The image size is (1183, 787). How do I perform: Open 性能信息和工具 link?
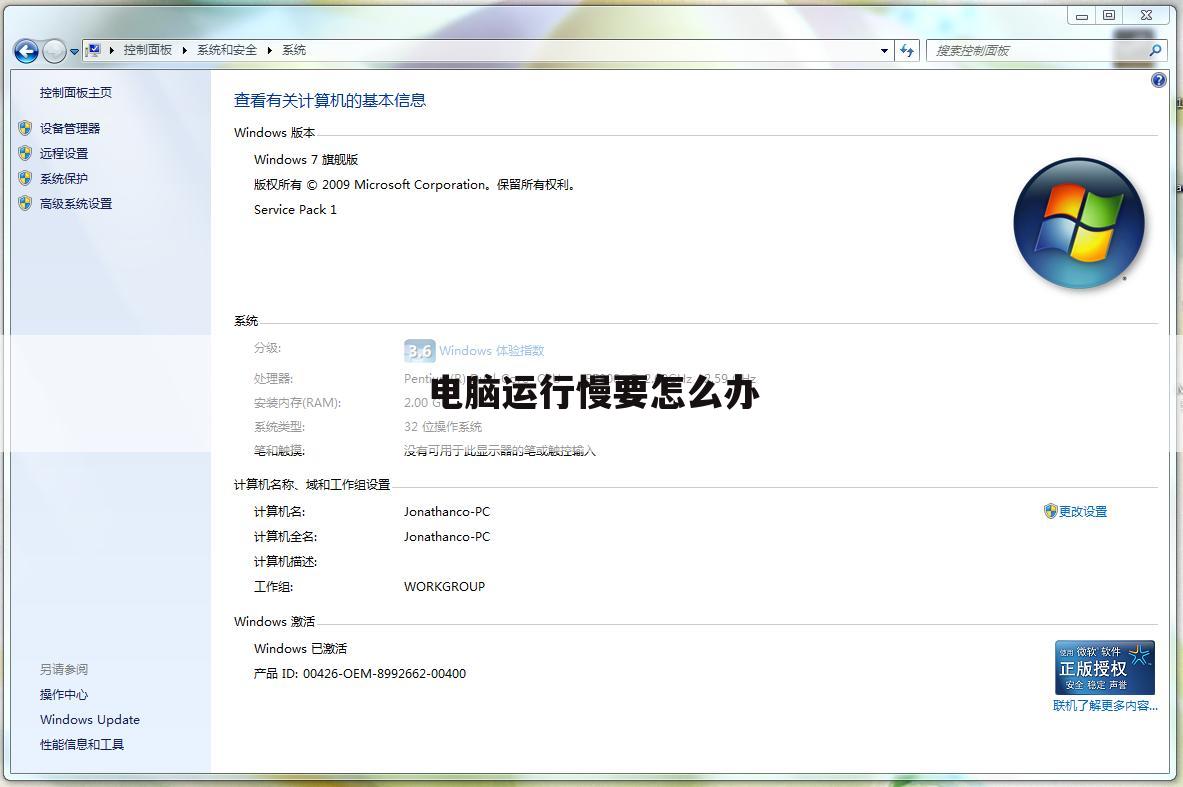[81, 744]
